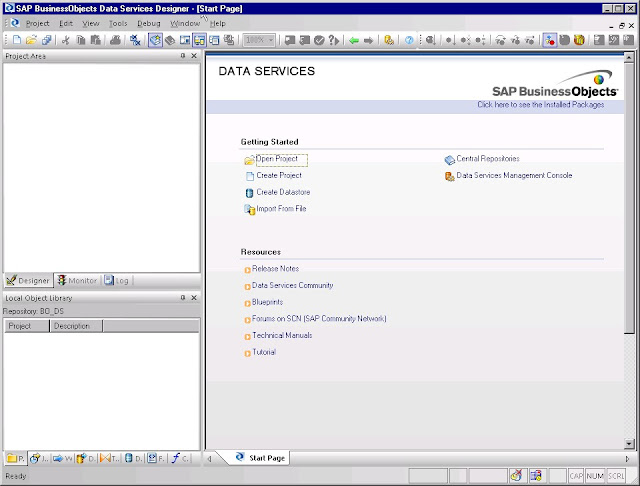This screenshot has width=640, height=486.
Task: Select the Projects tab in object library
Action: 15,459
